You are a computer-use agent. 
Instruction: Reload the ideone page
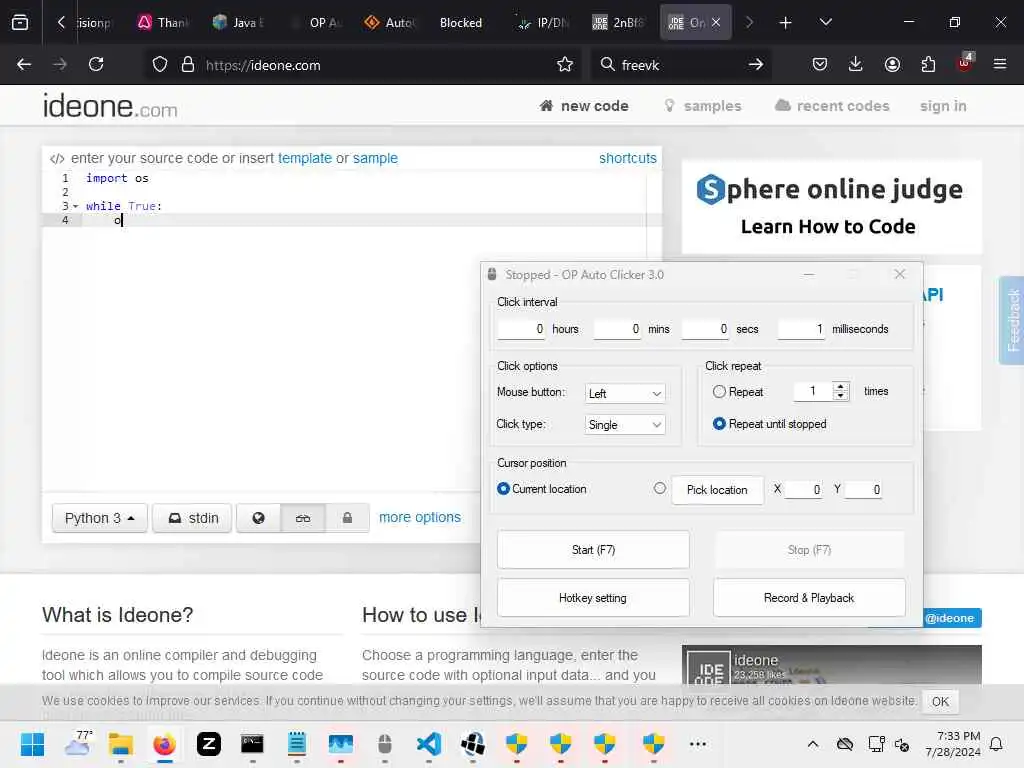(x=96, y=64)
